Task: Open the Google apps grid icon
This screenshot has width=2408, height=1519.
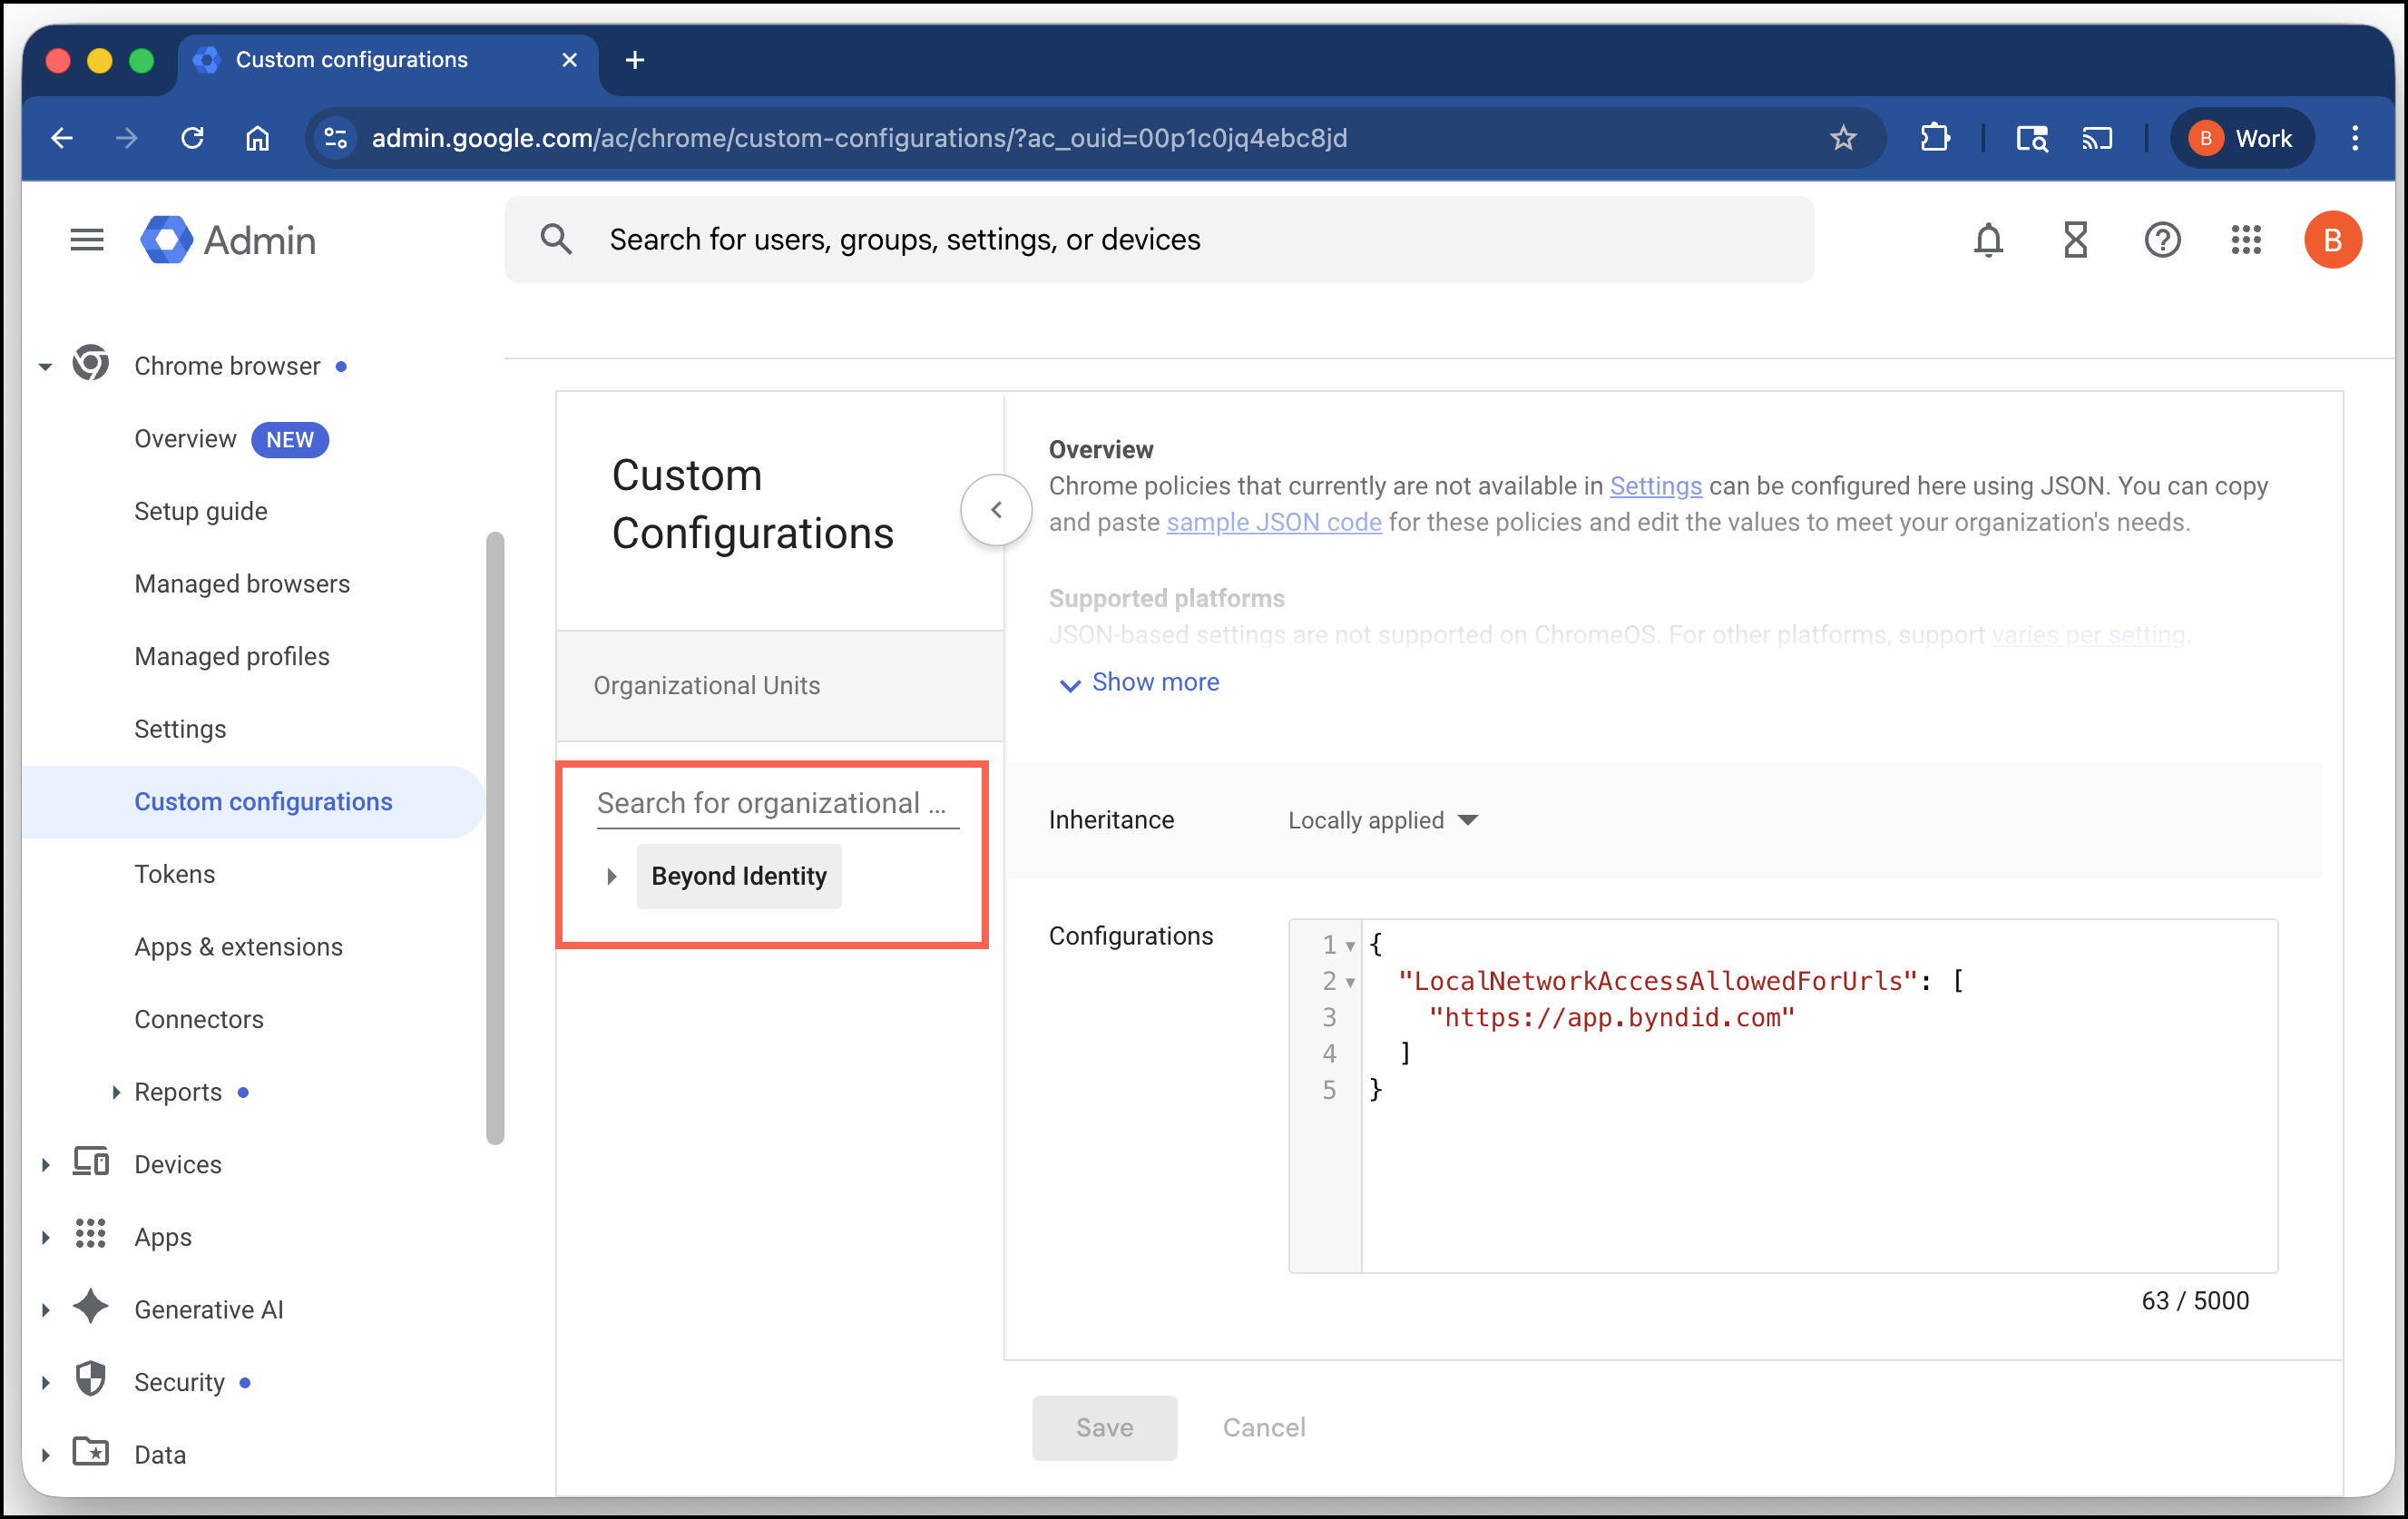Action: (x=2246, y=240)
